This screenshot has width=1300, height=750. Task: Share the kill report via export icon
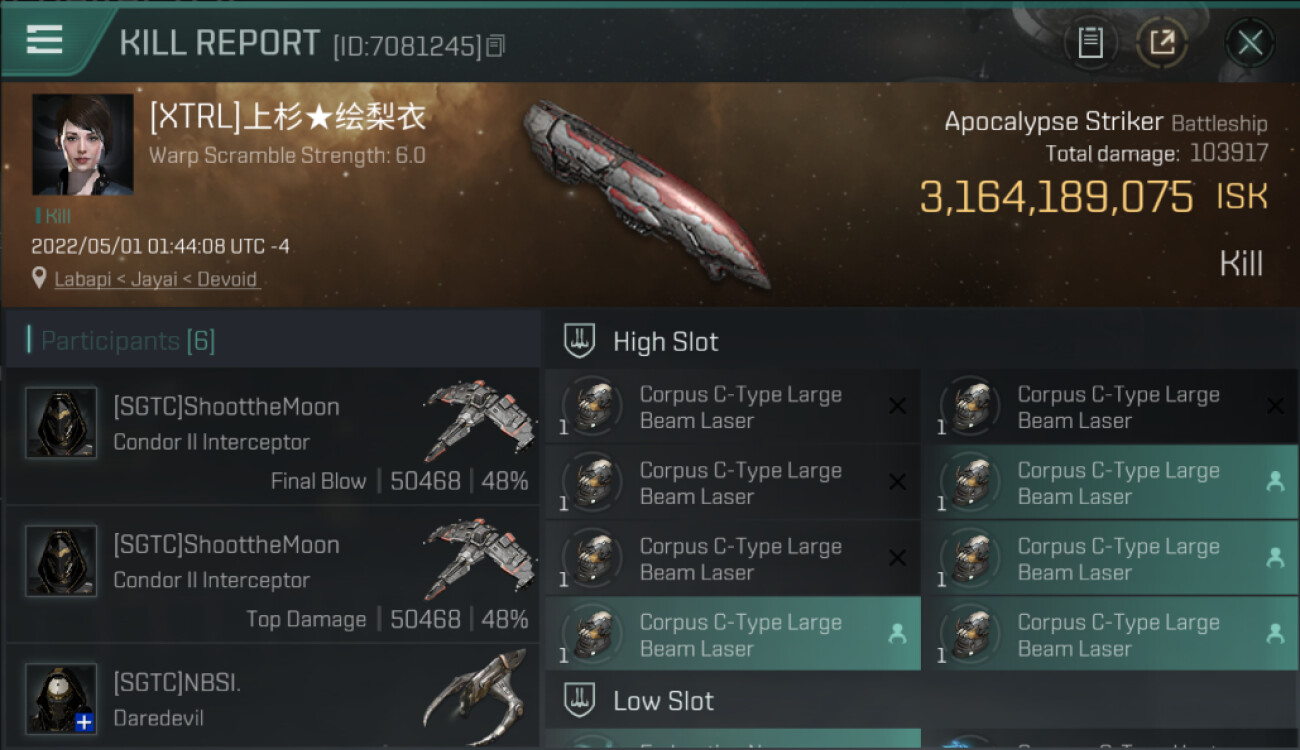pyautogui.click(x=1161, y=42)
